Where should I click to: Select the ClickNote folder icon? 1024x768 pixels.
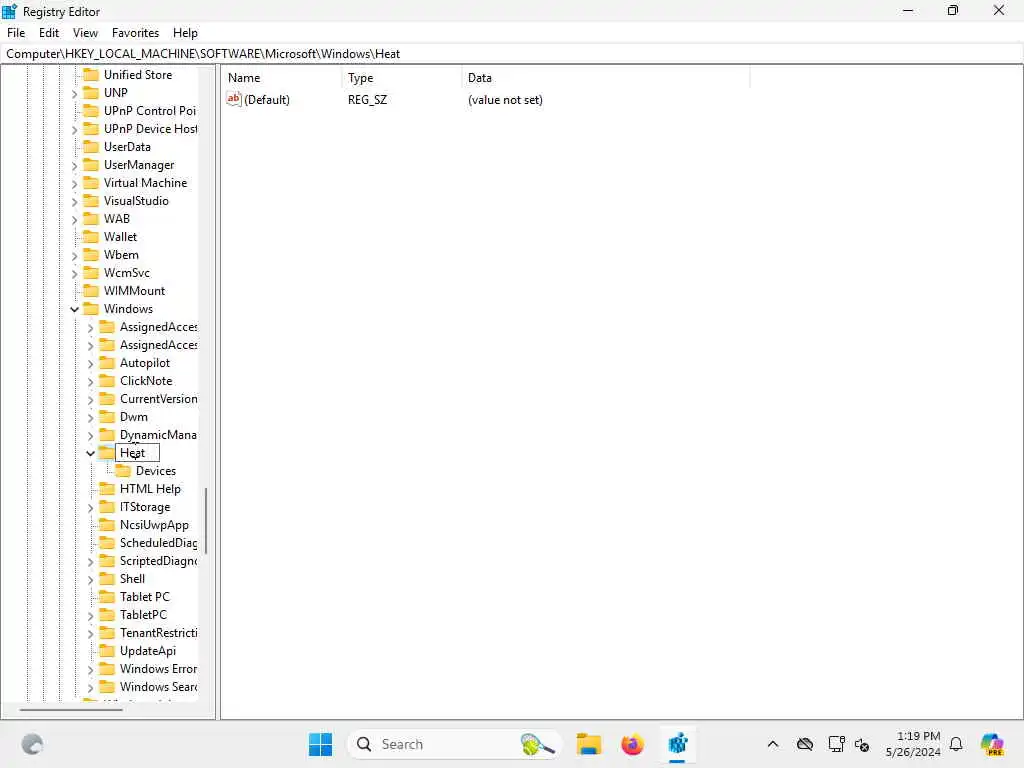106,381
